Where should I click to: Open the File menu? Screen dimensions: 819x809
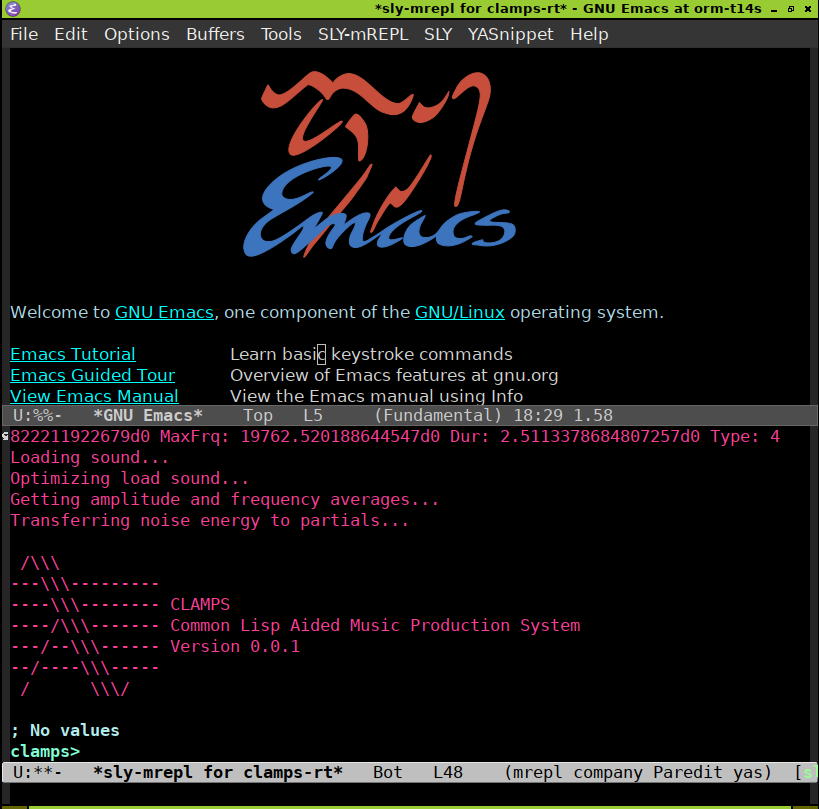(24, 34)
